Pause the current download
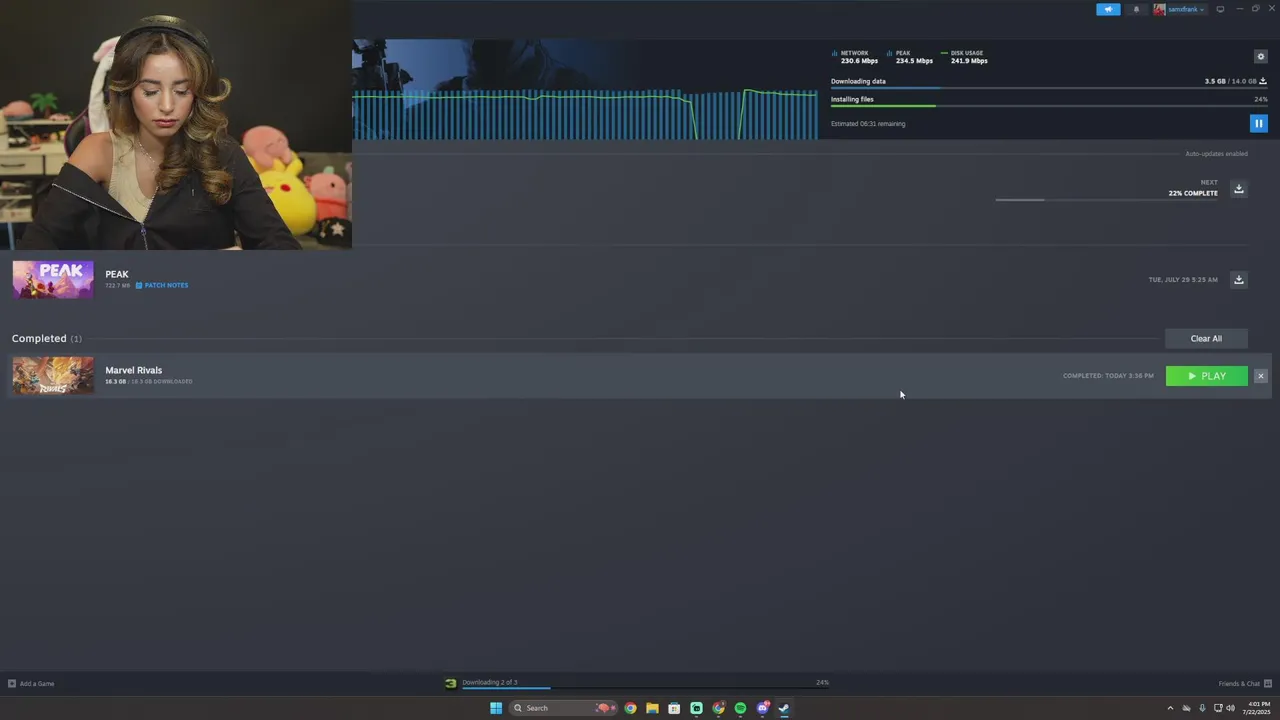1280x720 pixels. pyautogui.click(x=1259, y=123)
